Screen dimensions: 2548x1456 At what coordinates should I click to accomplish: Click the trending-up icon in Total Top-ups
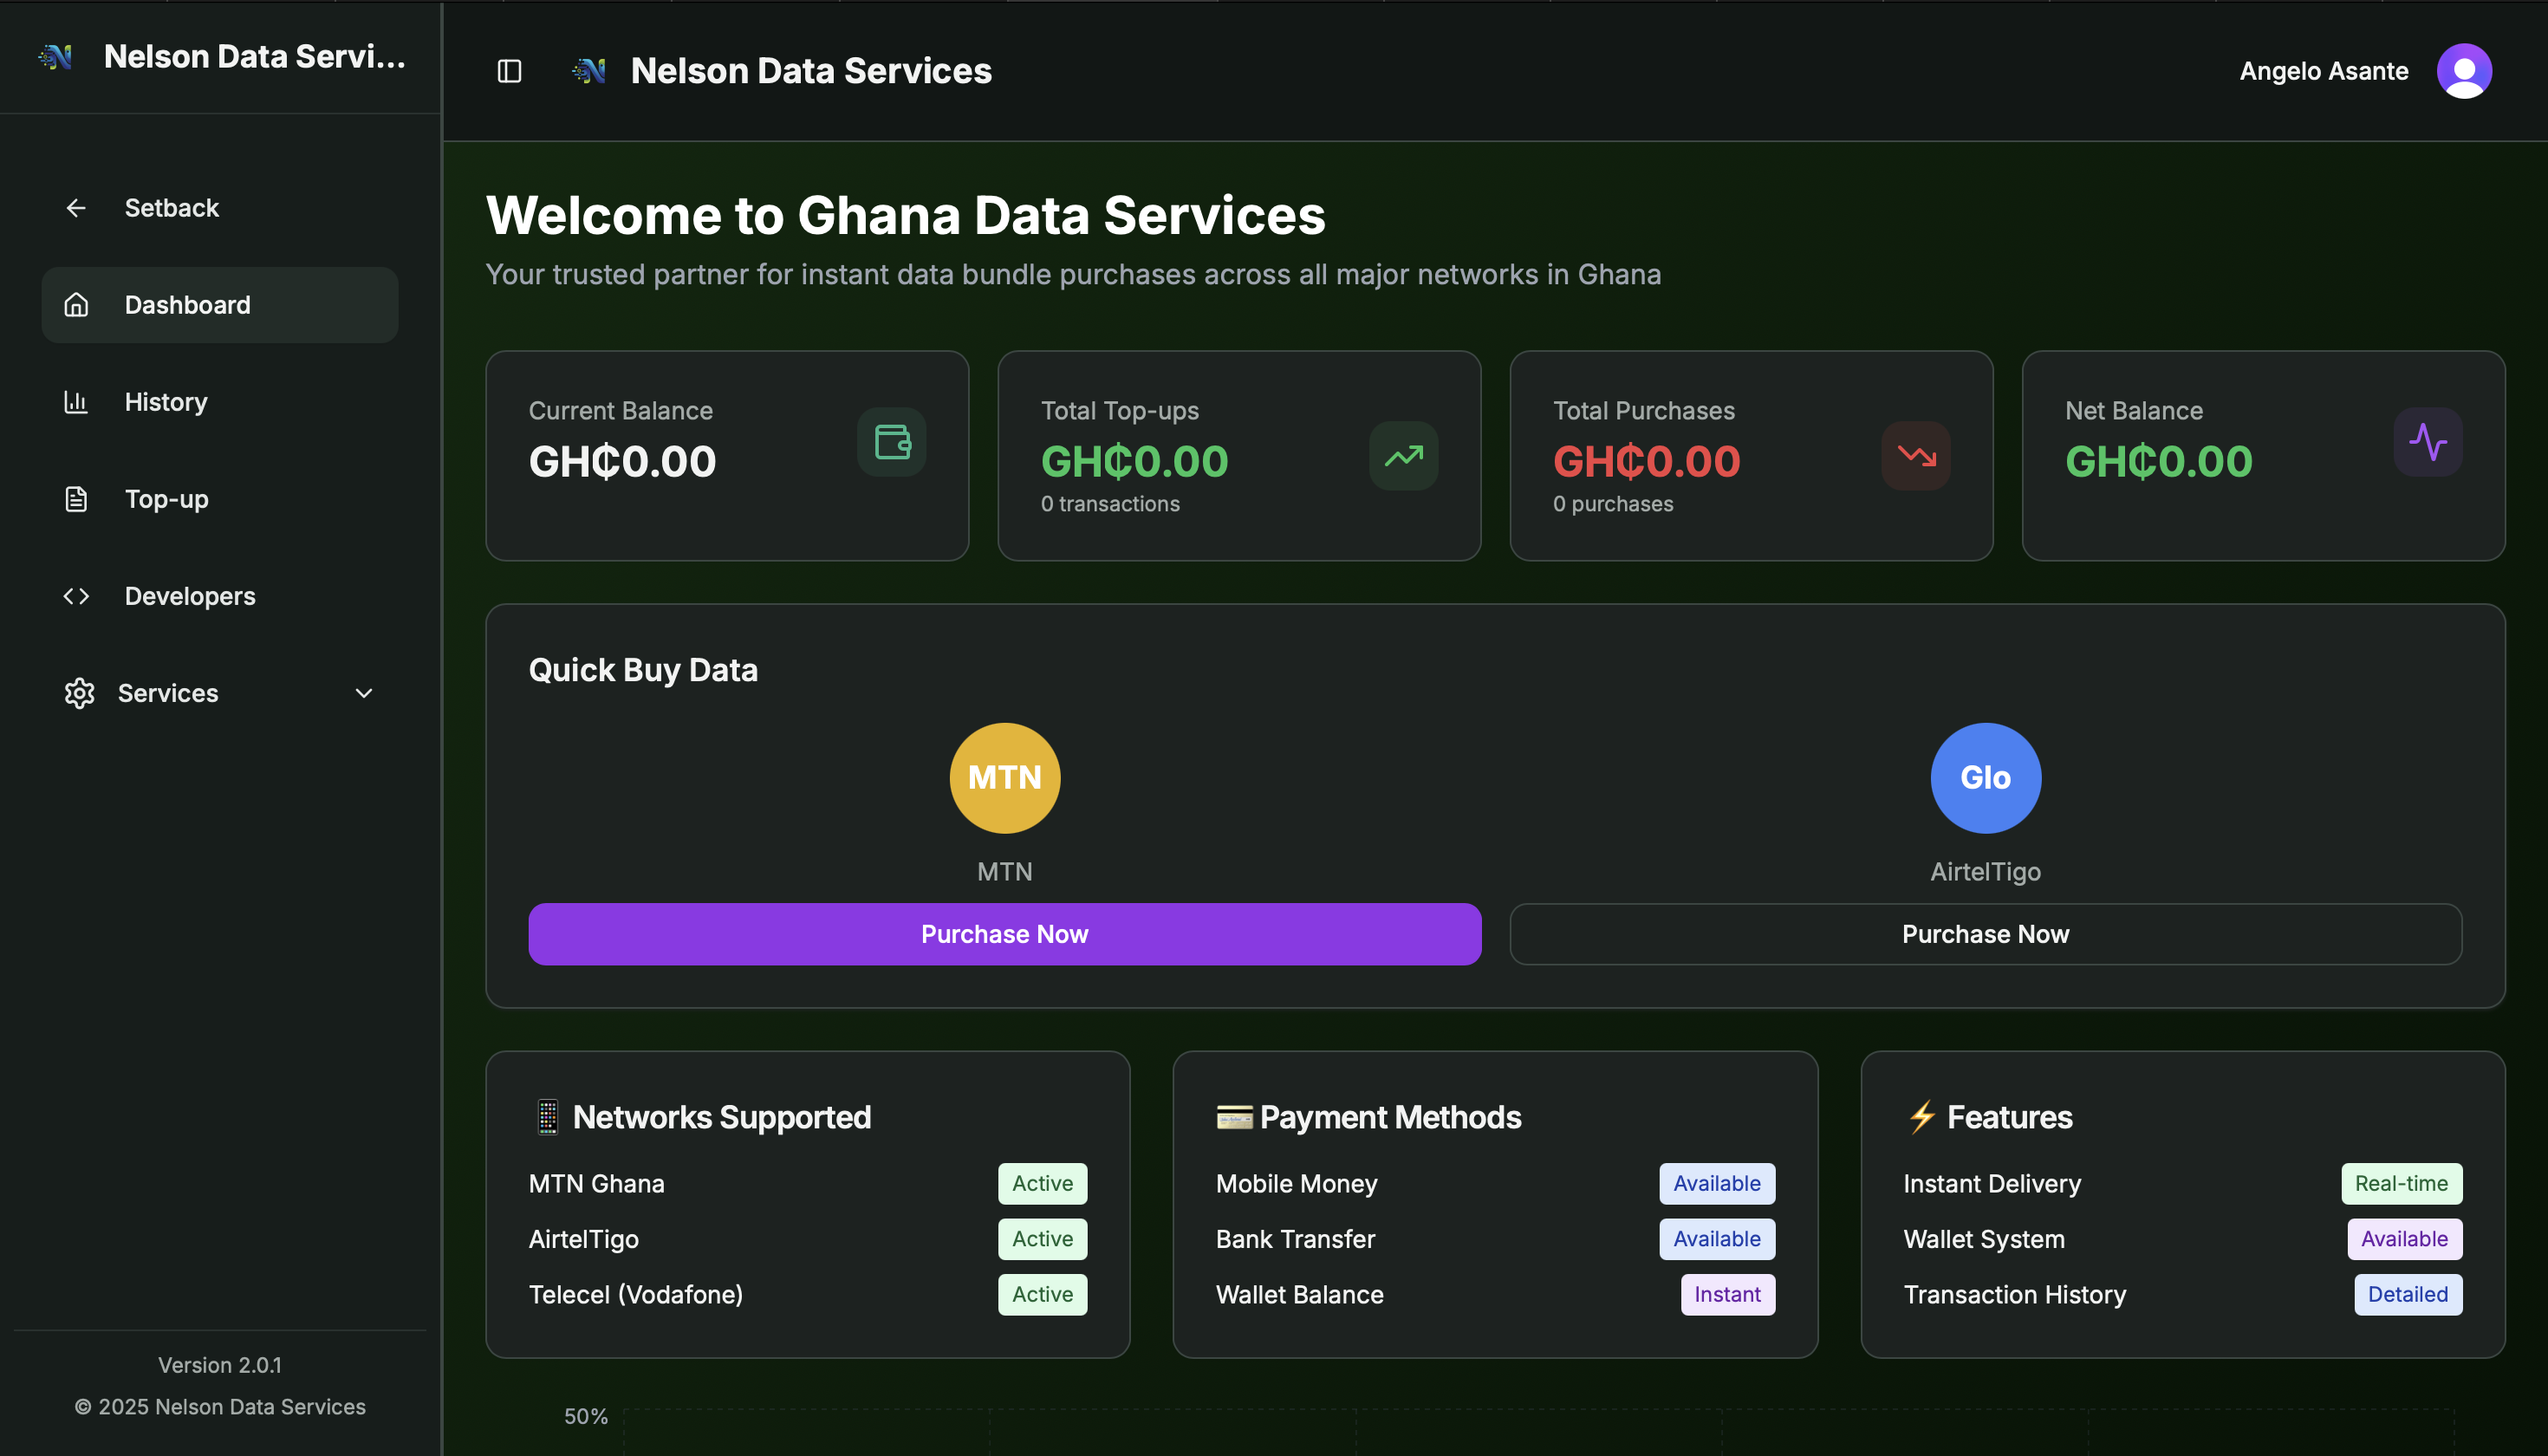(x=1403, y=456)
